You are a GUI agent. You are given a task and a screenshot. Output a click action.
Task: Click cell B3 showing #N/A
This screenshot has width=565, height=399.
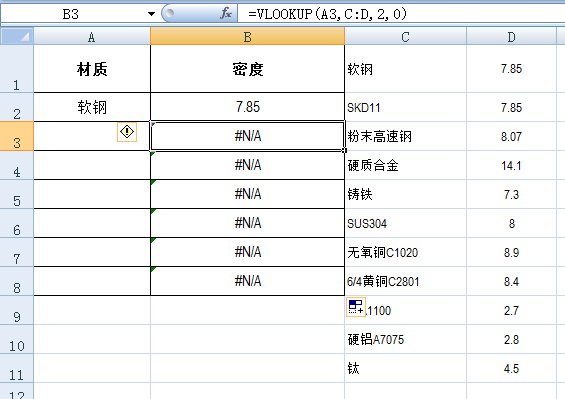[247, 136]
